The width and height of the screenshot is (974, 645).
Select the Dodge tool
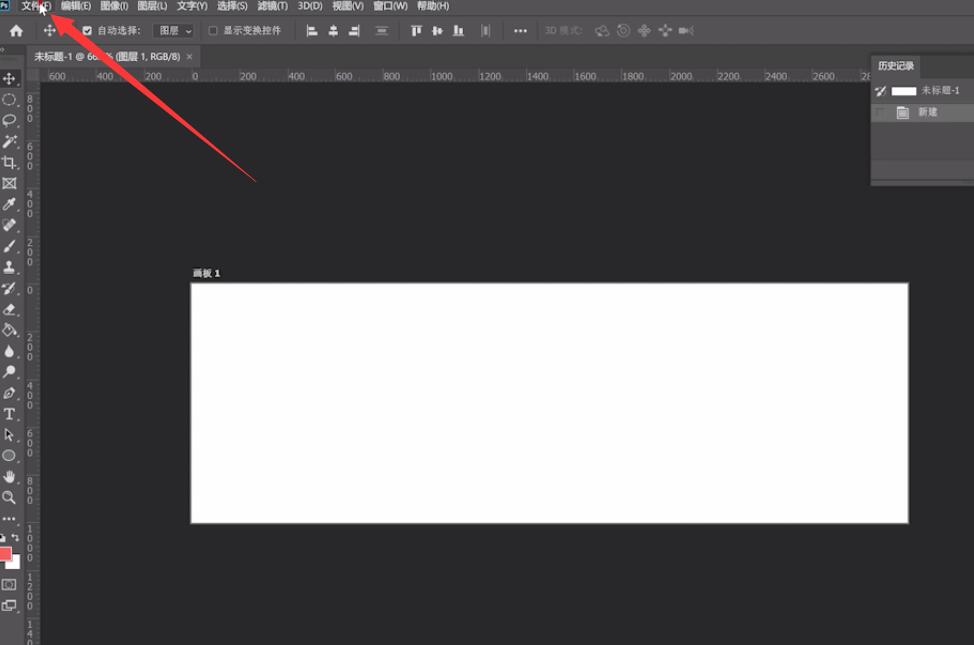pos(9,372)
